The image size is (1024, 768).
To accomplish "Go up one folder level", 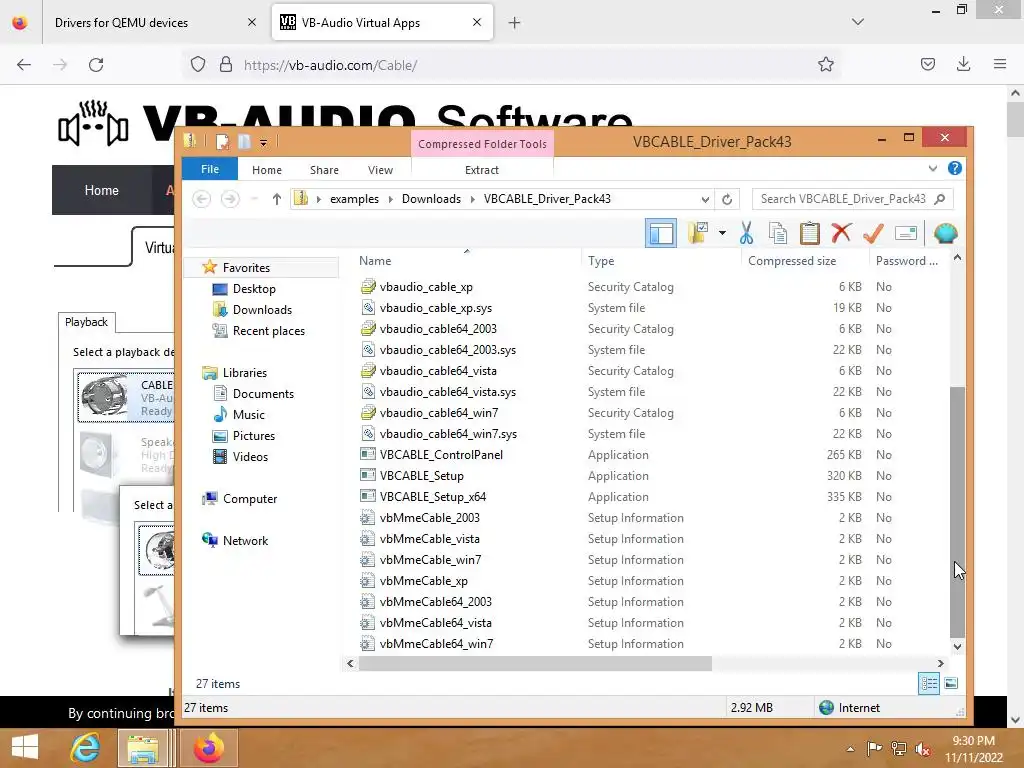I will tap(276, 199).
